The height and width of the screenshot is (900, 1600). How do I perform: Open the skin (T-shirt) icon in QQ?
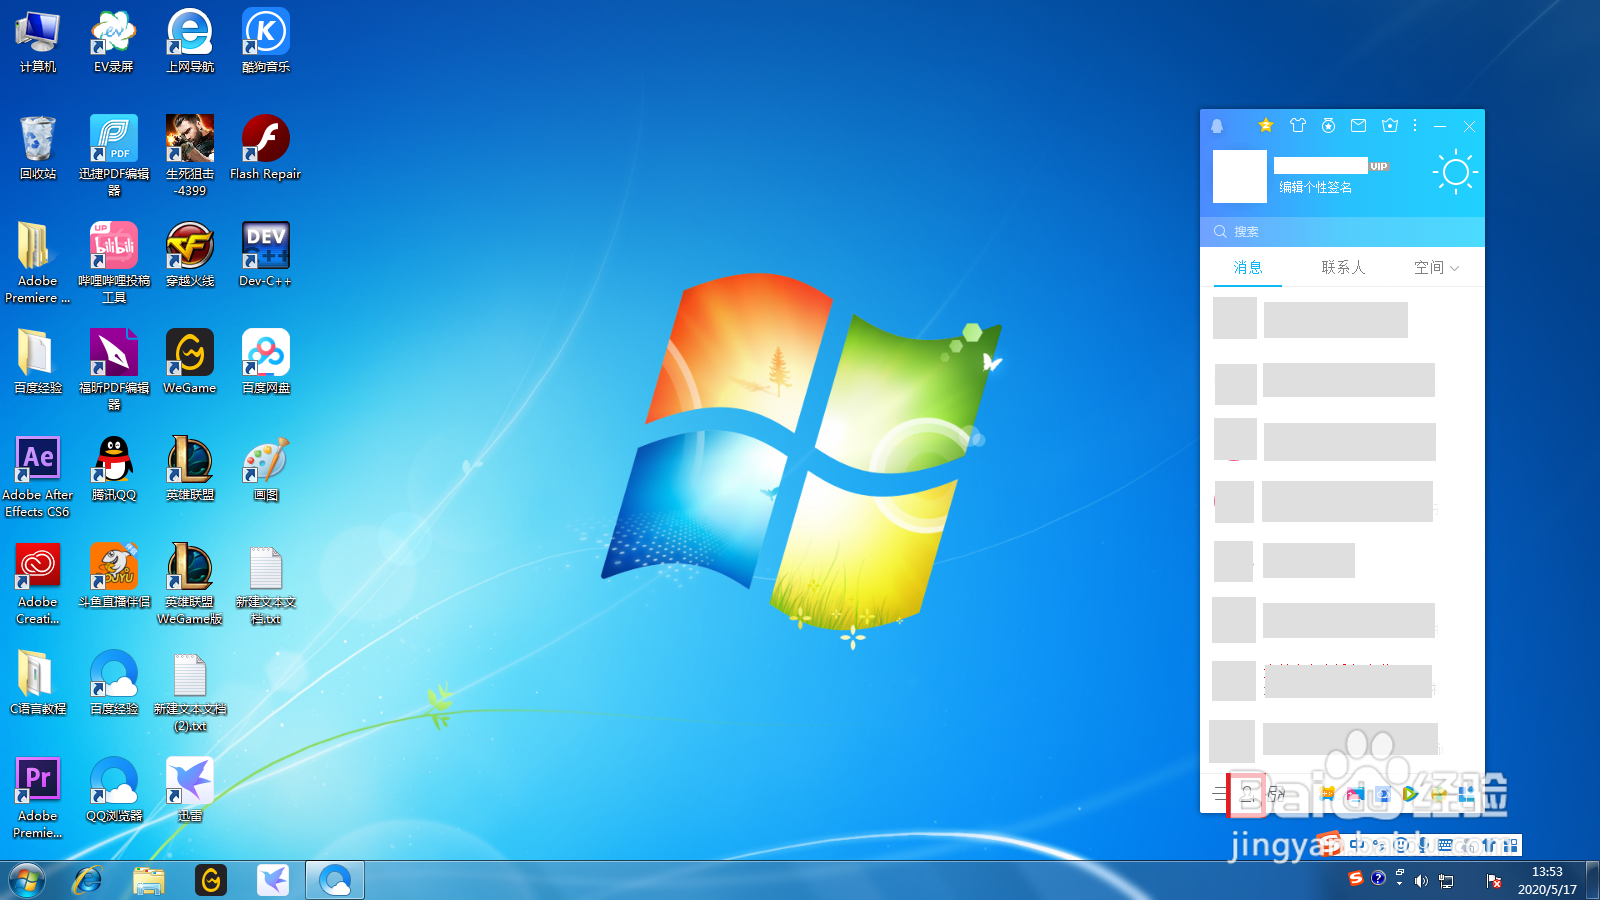click(1298, 125)
